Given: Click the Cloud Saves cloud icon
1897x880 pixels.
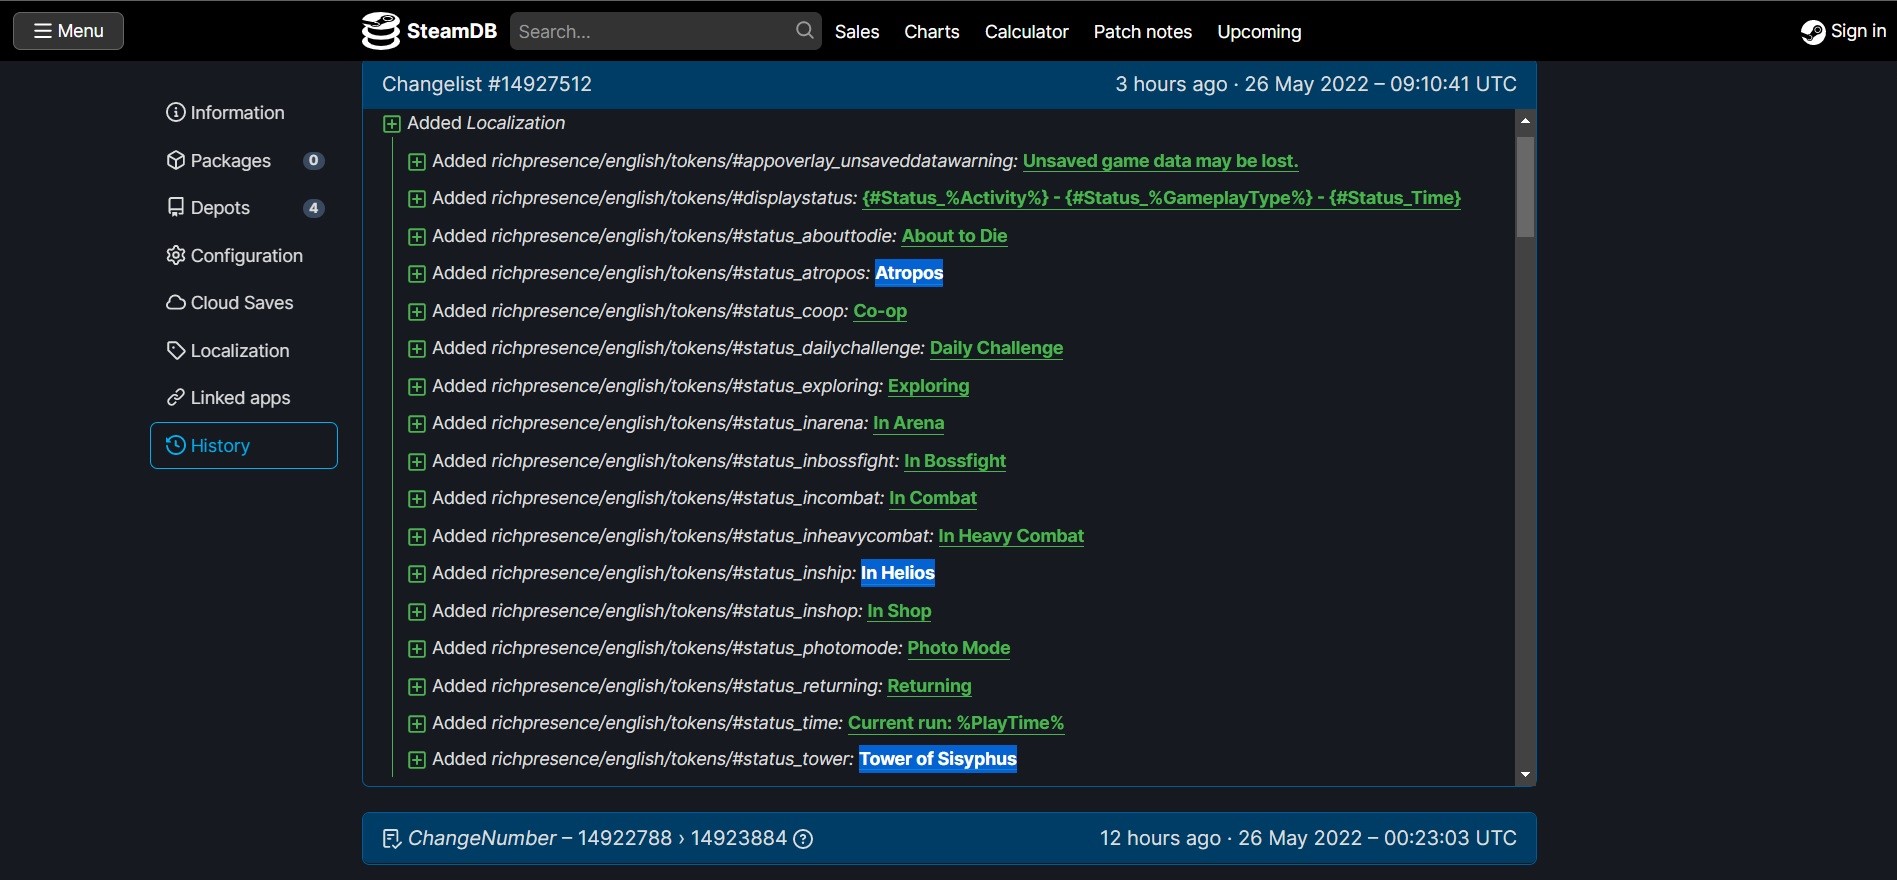Looking at the screenshot, I should click(x=176, y=303).
